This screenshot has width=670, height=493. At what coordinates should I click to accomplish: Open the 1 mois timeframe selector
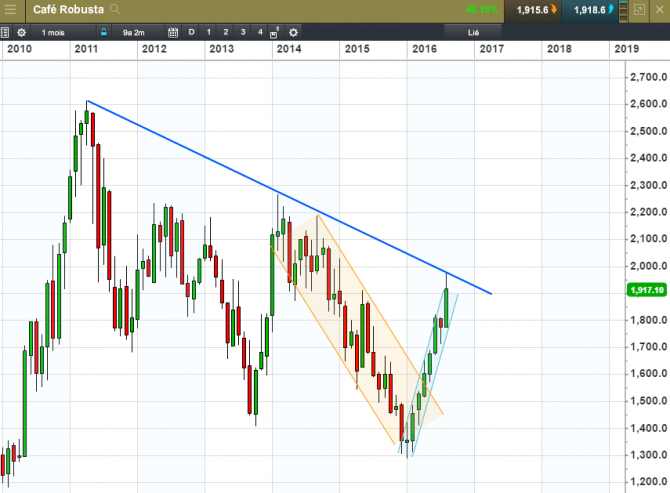pyautogui.click(x=63, y=32)
